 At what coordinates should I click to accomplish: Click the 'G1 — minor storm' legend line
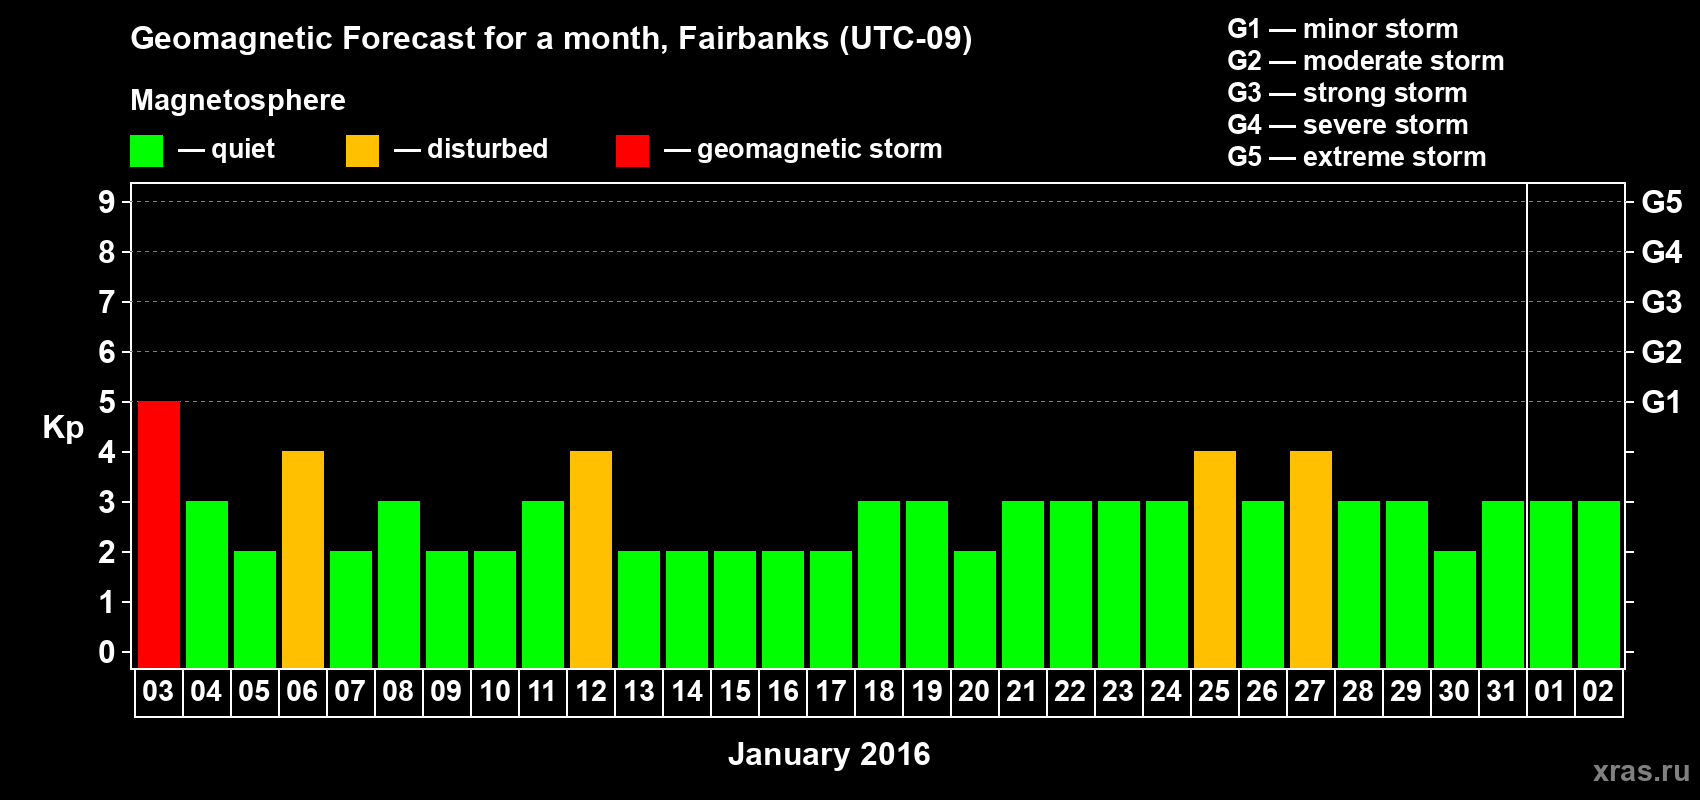(1343, 29)
